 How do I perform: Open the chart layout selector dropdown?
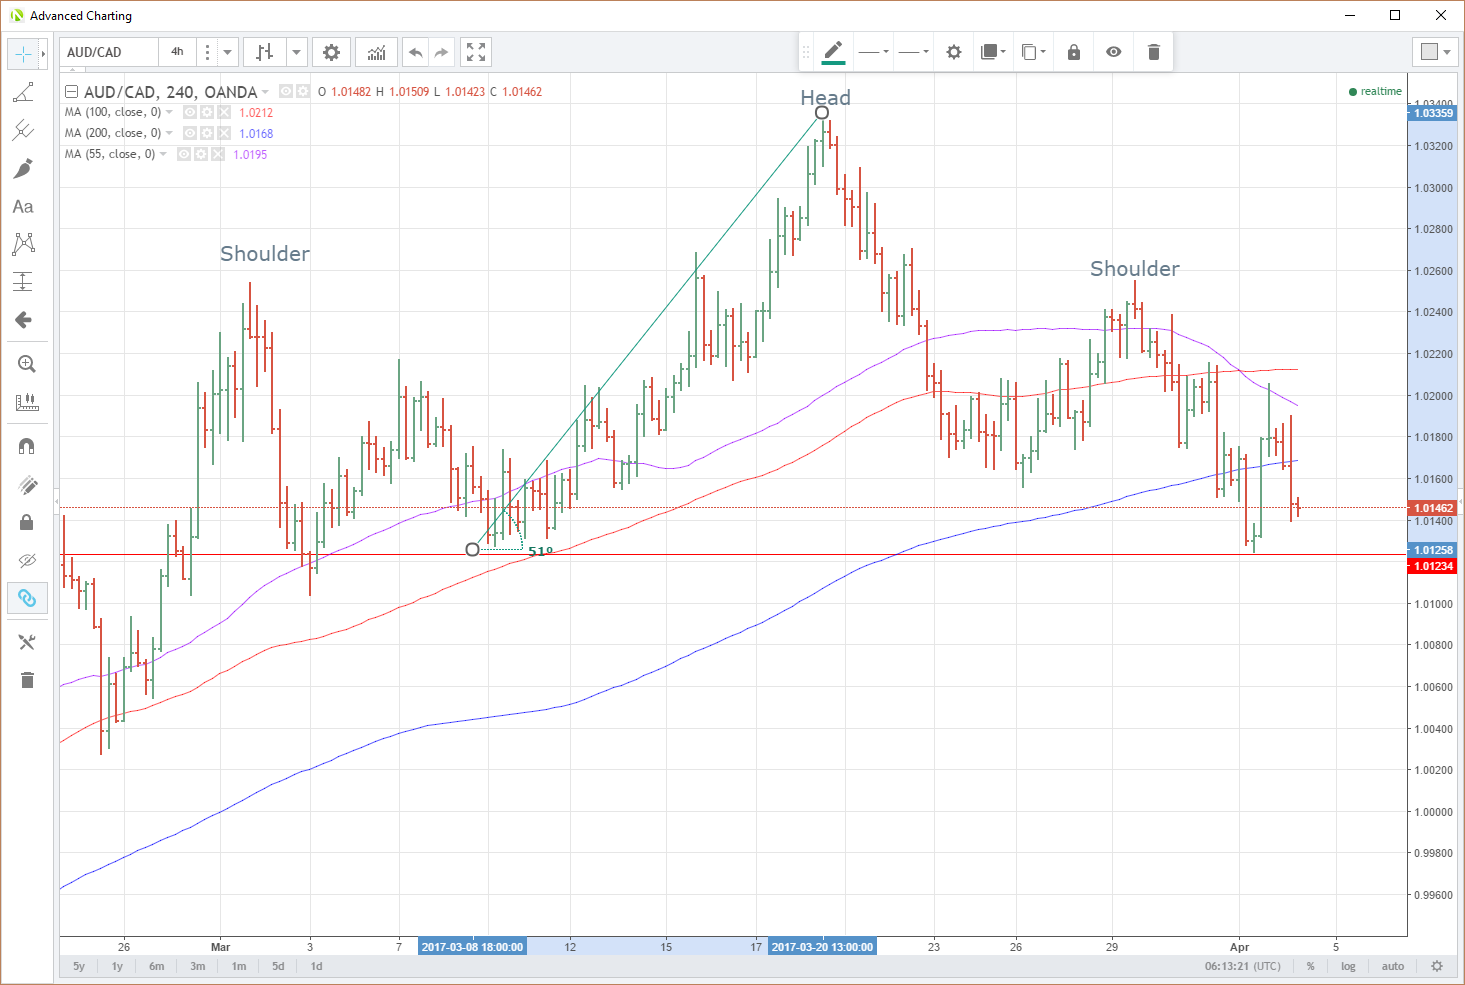pos(1436,52)
